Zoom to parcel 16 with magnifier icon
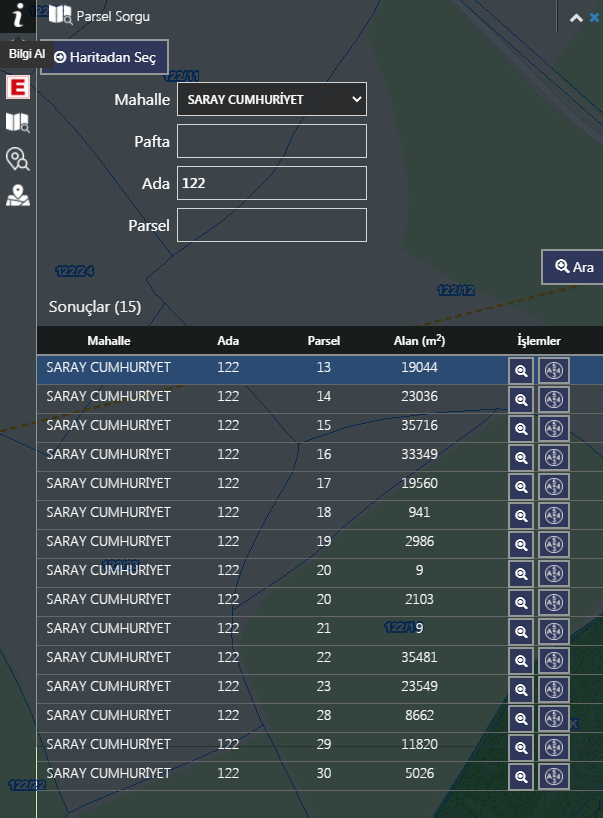The height and width of the screenshot is (818, 603). [x=520, y=458]
